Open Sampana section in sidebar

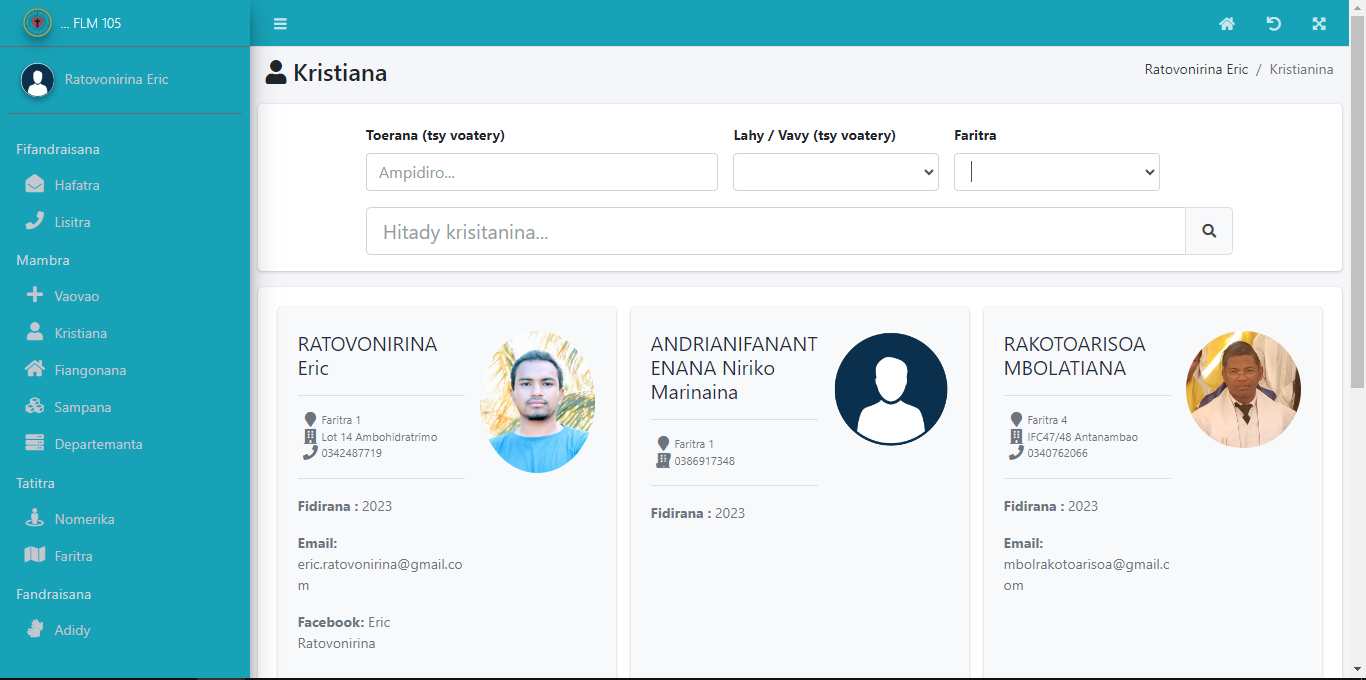(x=82, y=407)
